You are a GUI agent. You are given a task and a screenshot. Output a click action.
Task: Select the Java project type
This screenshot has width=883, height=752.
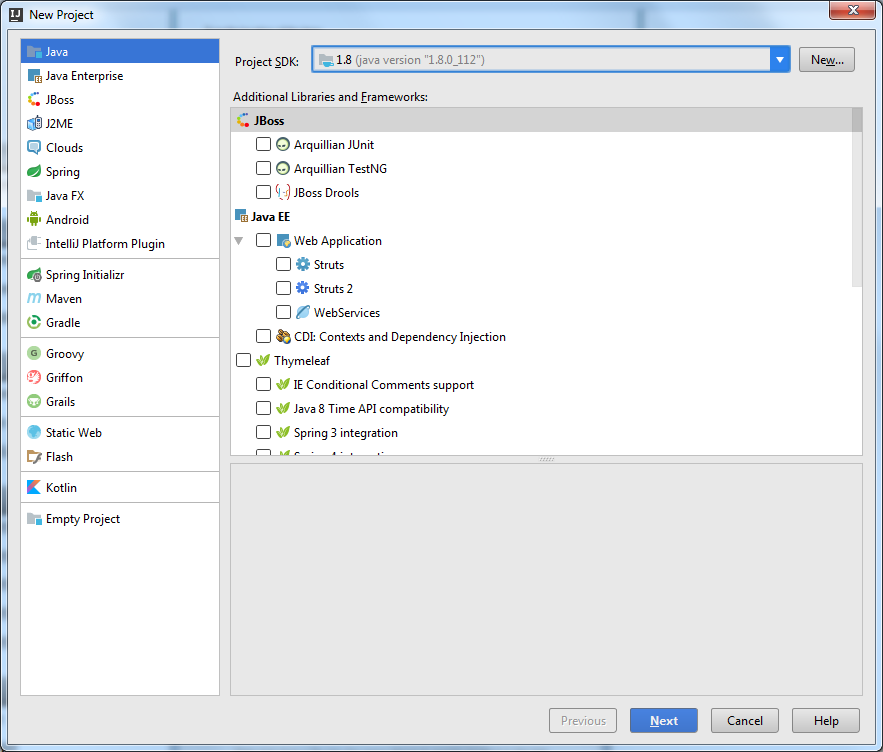tap(120, 51)
